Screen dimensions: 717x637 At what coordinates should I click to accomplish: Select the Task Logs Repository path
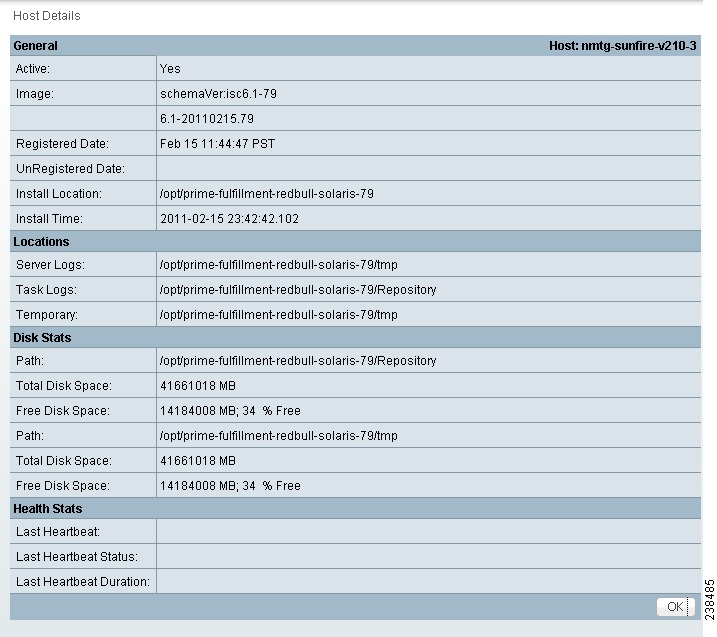(298, 289)
